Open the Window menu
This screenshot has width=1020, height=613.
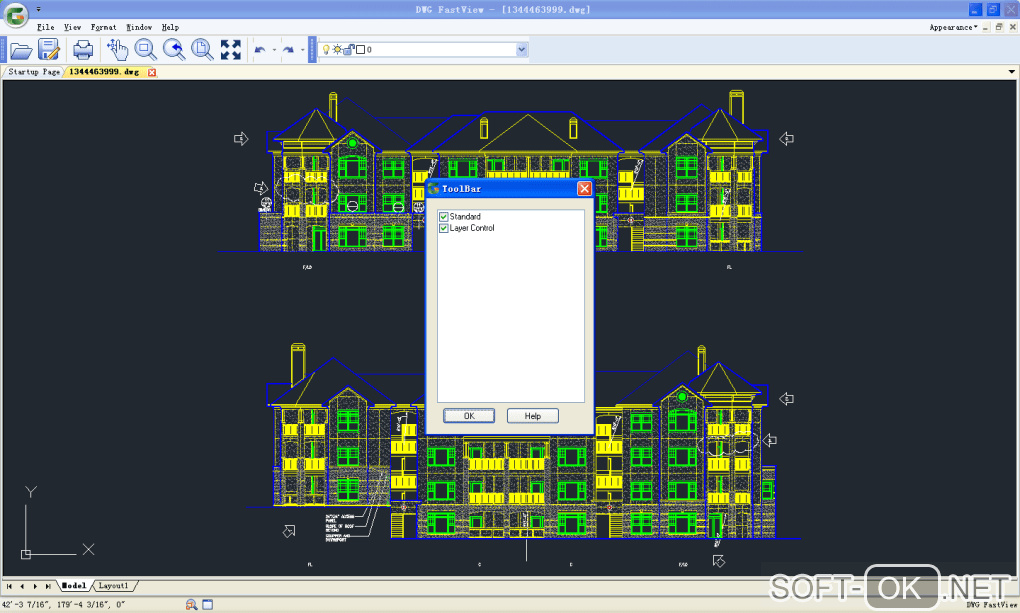[139, 27]
